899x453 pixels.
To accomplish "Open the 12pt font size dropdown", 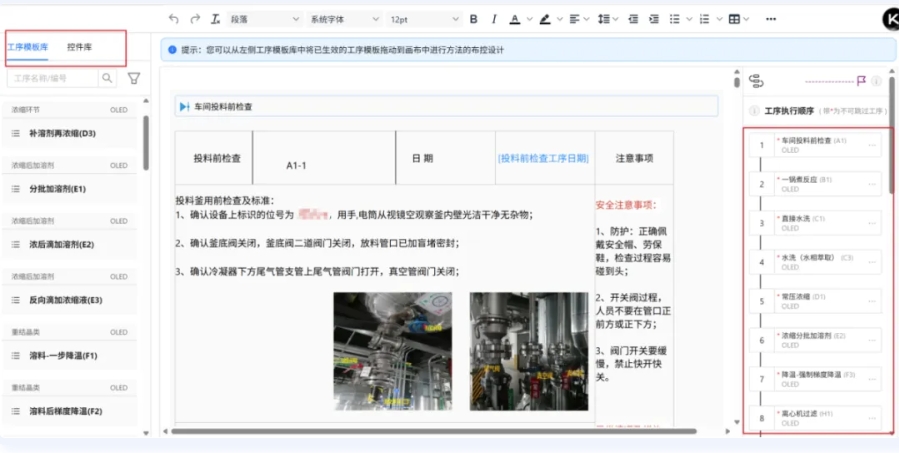I will point(423,19).
